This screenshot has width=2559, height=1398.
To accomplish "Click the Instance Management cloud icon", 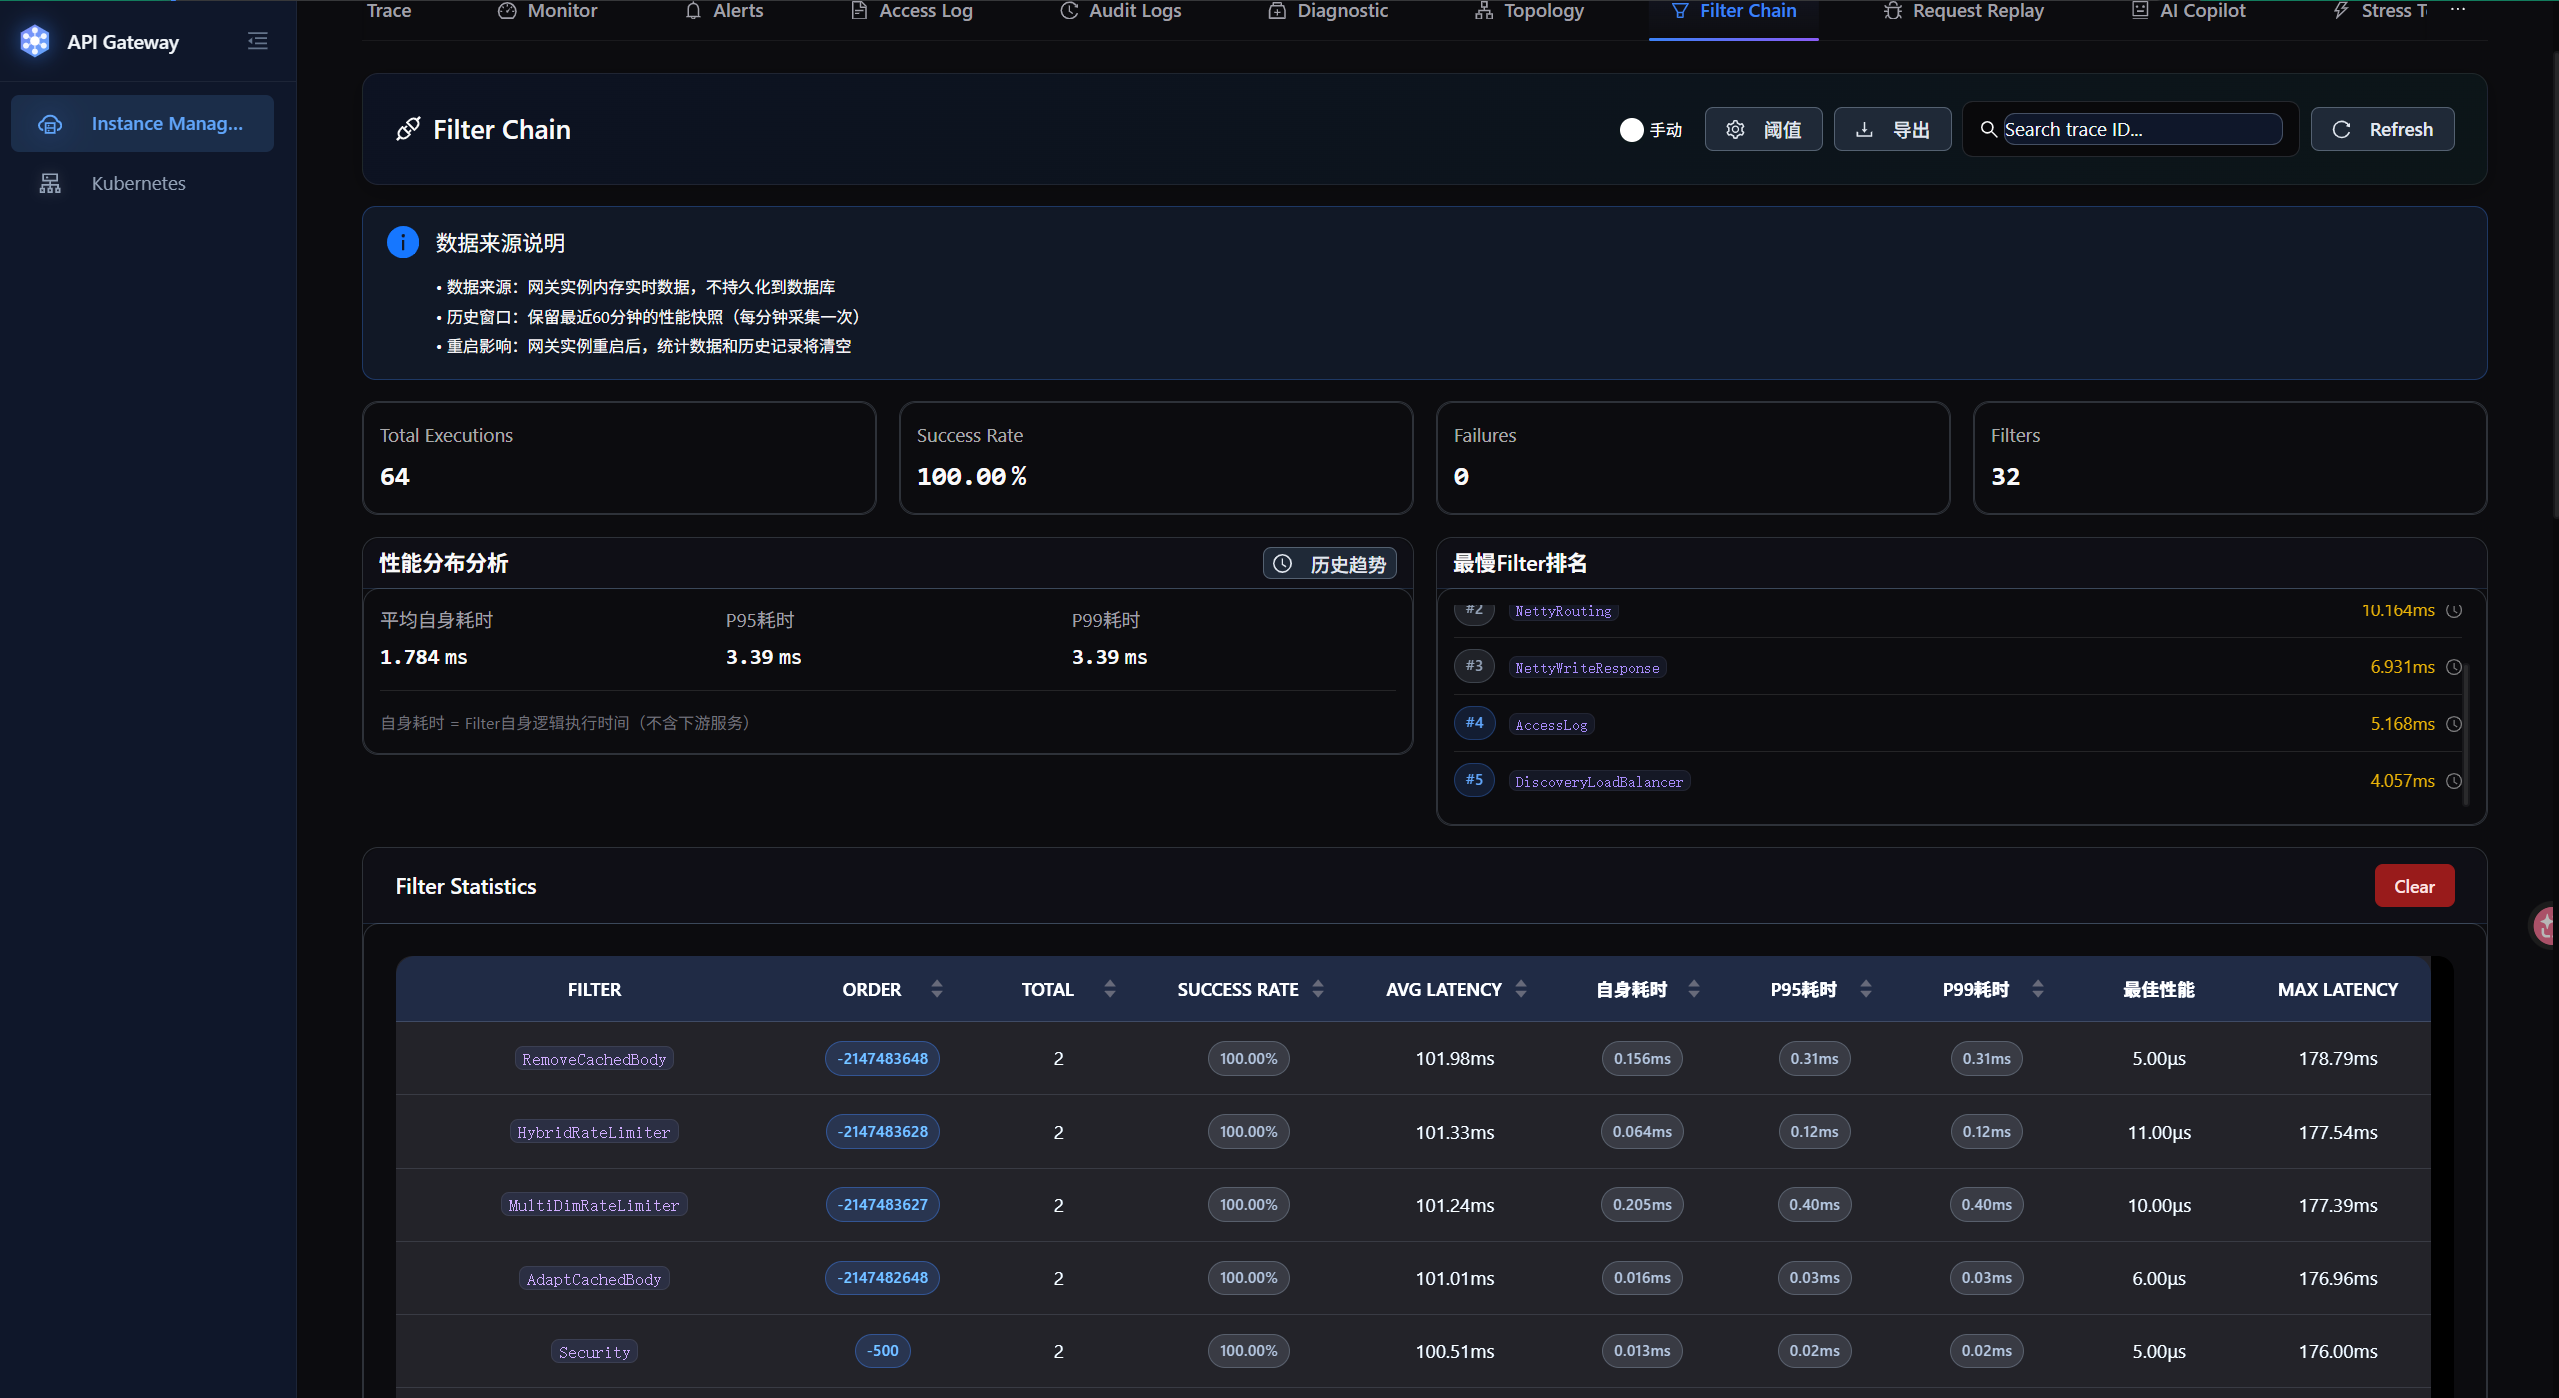I will (50, 124).
